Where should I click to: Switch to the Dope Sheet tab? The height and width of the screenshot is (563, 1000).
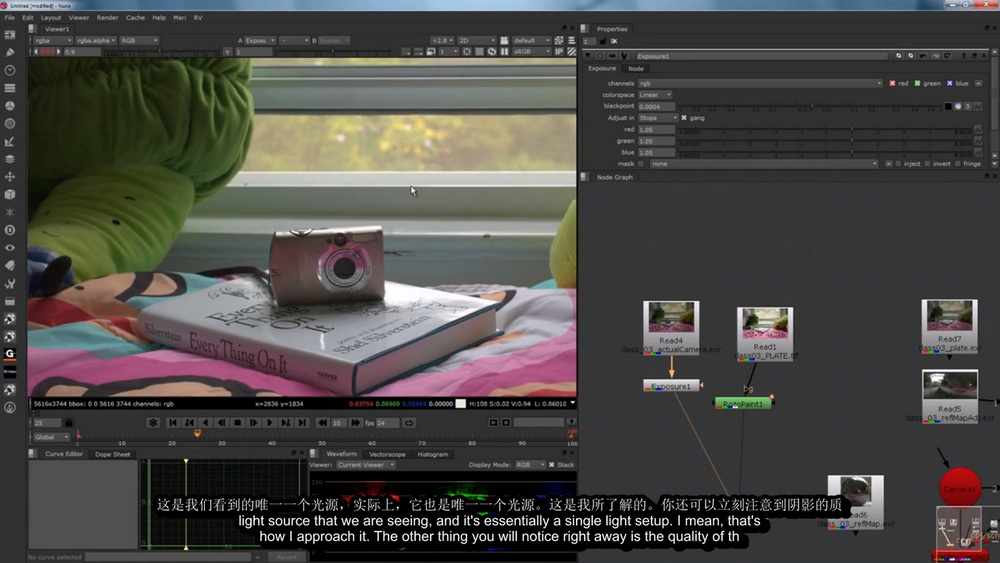click(112, 455)
